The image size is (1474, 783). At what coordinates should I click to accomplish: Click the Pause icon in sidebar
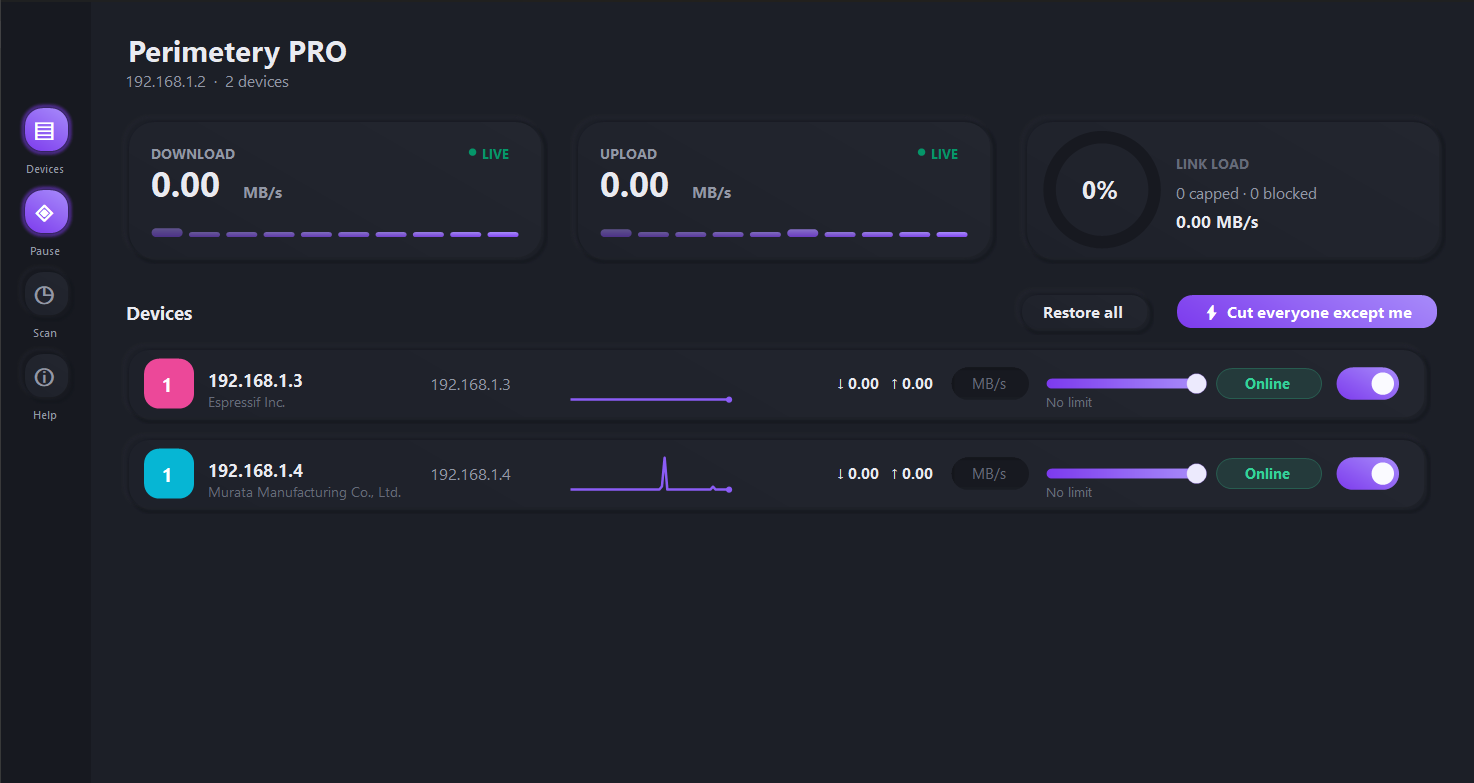pos(45,212)
